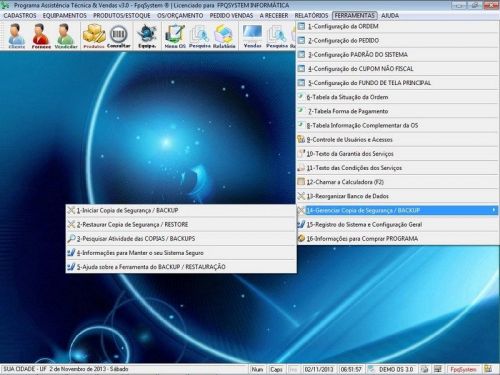Click the Num indicator in status bar
The height and width of the screenshot is (375, 500).
pyautogui.click(x=257, y=369)
